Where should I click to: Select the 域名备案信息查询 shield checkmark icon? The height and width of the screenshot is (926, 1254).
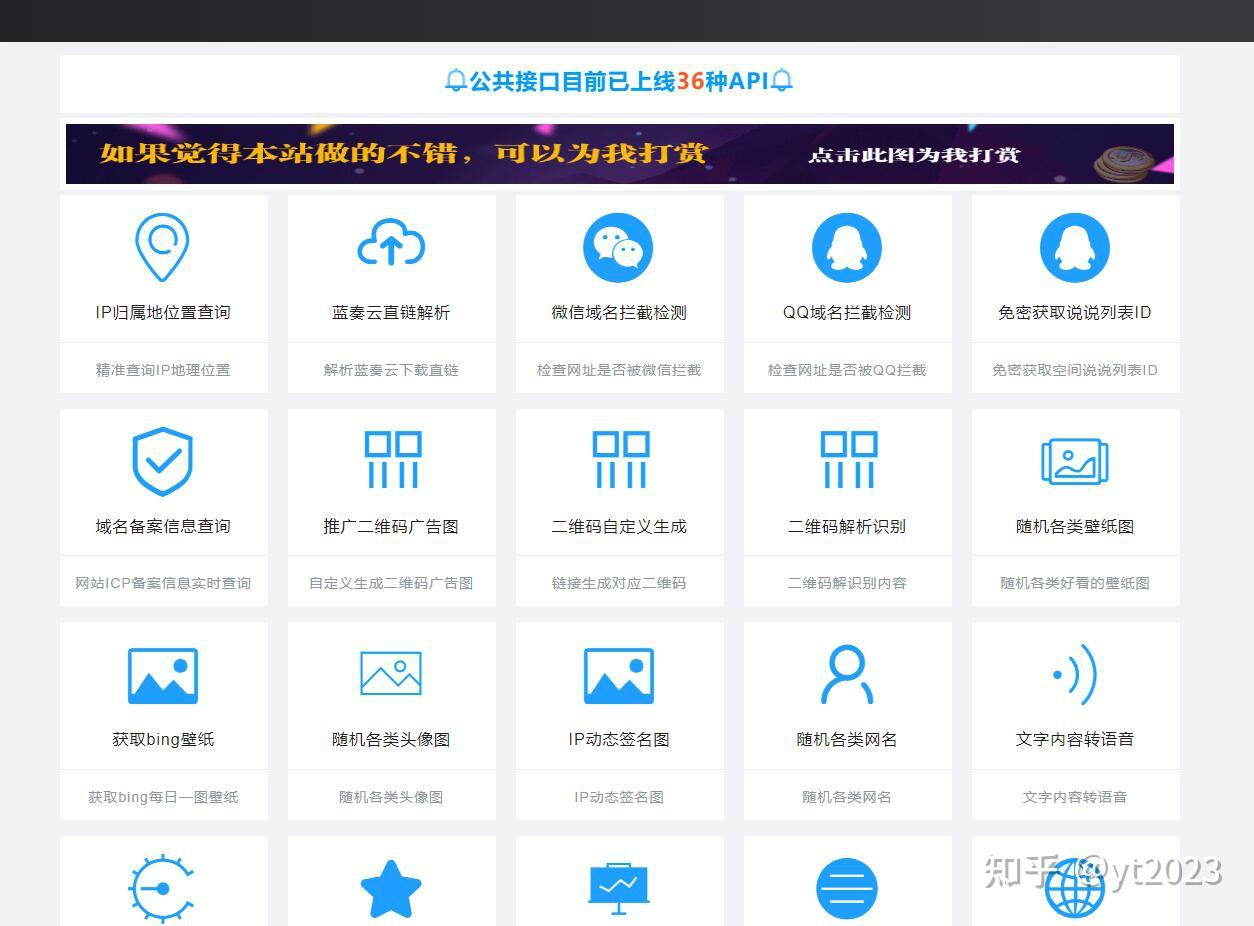(x=162, y=460)
